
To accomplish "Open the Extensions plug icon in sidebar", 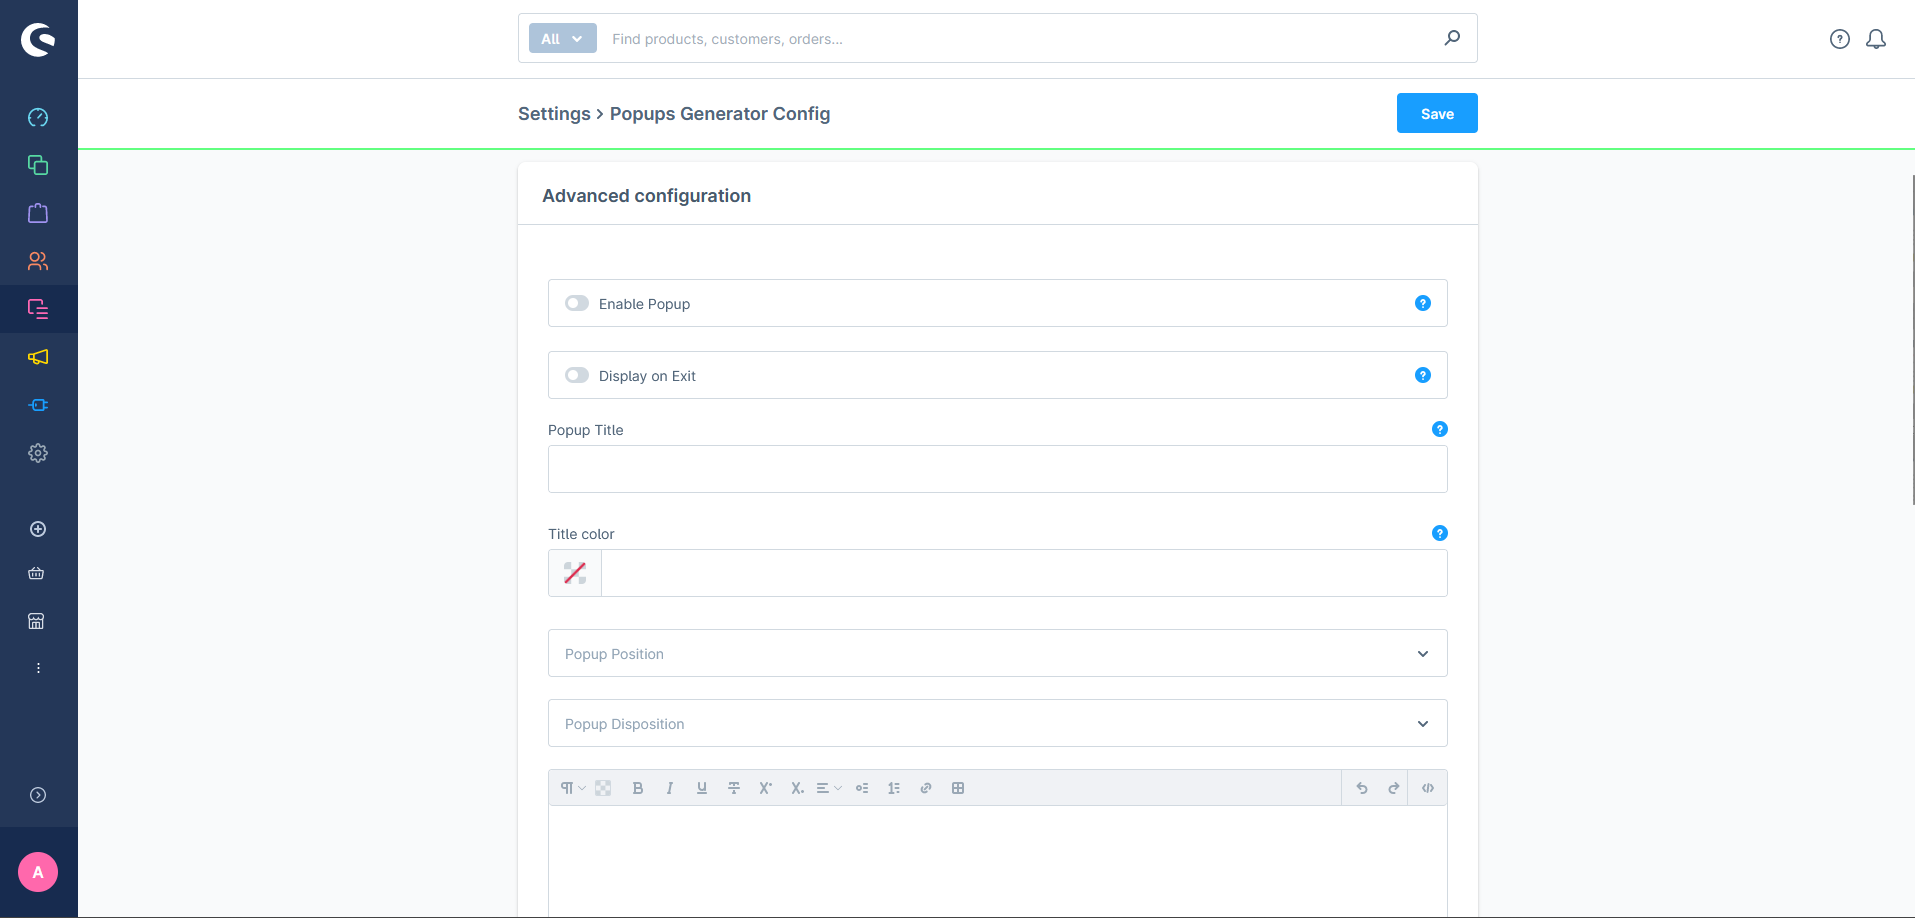I will pyautogui.click(x=38, y=405).
